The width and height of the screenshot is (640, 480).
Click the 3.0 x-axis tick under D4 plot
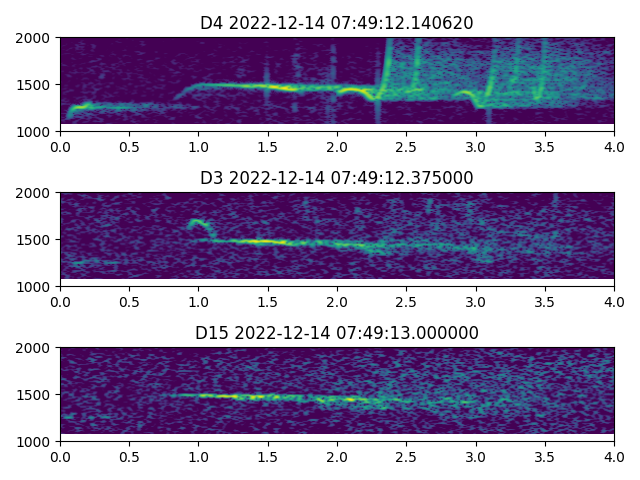tap(476, 146)
